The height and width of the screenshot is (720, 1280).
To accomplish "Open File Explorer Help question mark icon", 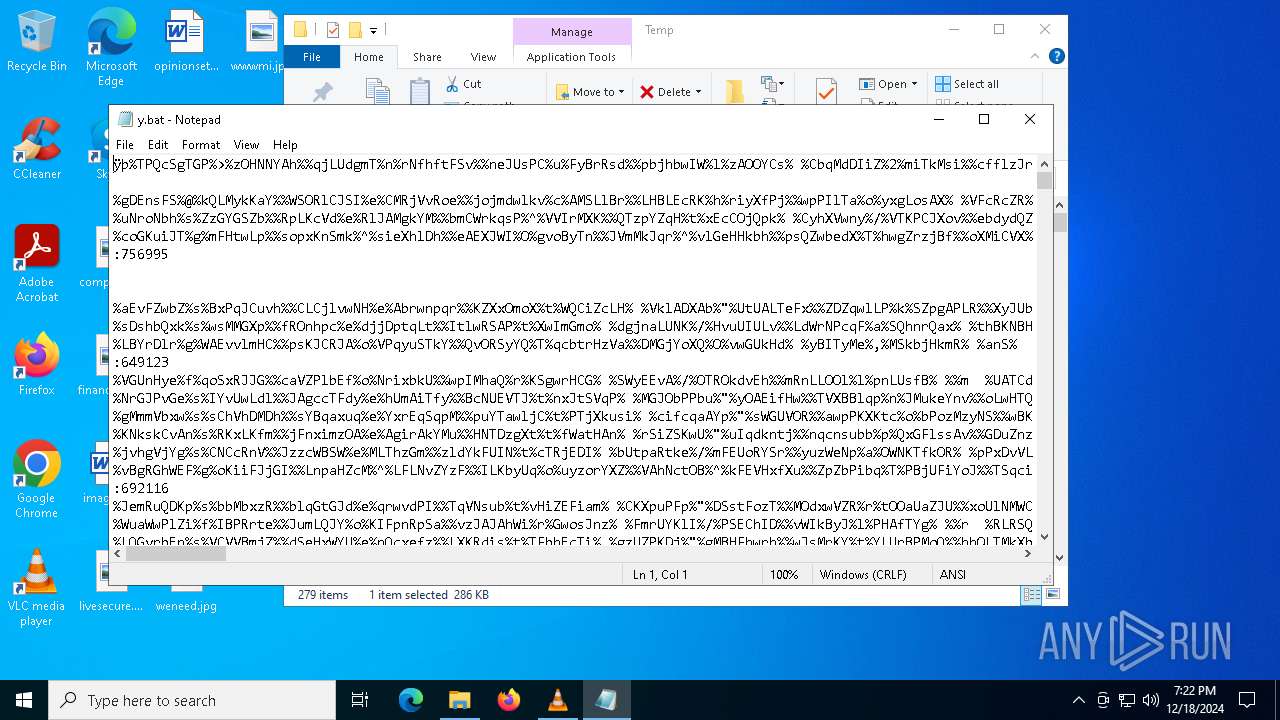I will (x=1056, y=57).
